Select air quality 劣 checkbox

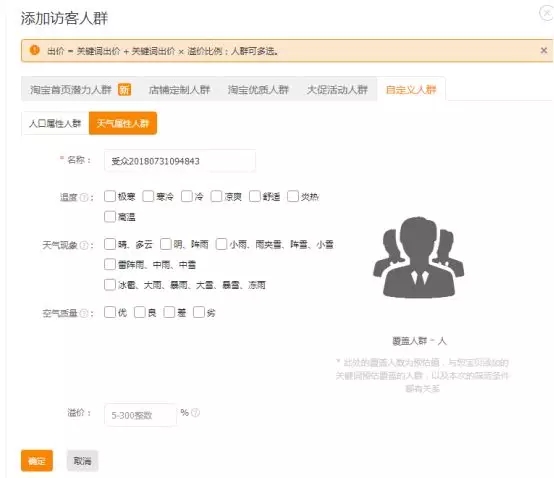199,312
